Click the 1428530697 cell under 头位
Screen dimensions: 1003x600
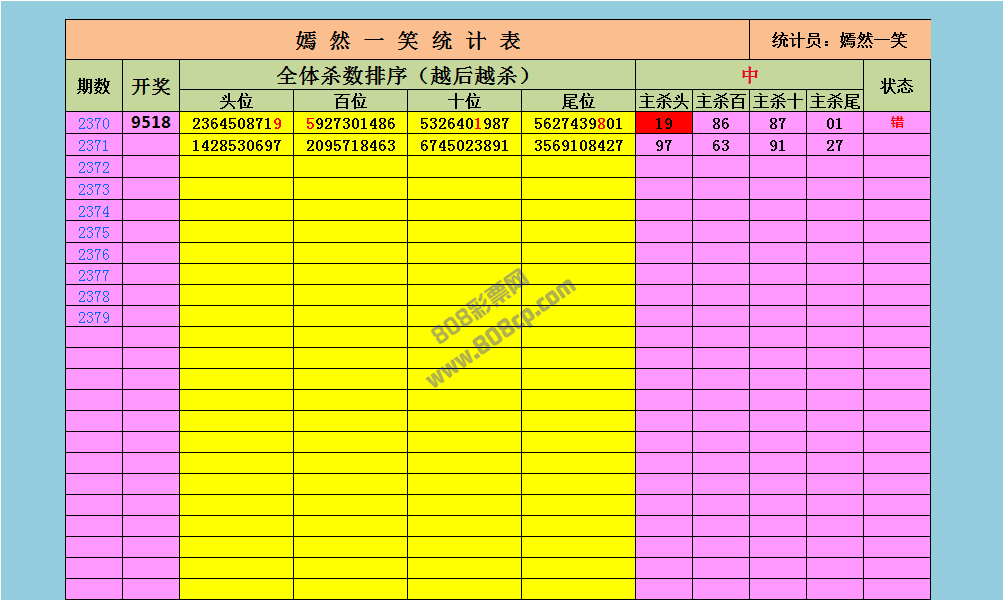[236, 146]
